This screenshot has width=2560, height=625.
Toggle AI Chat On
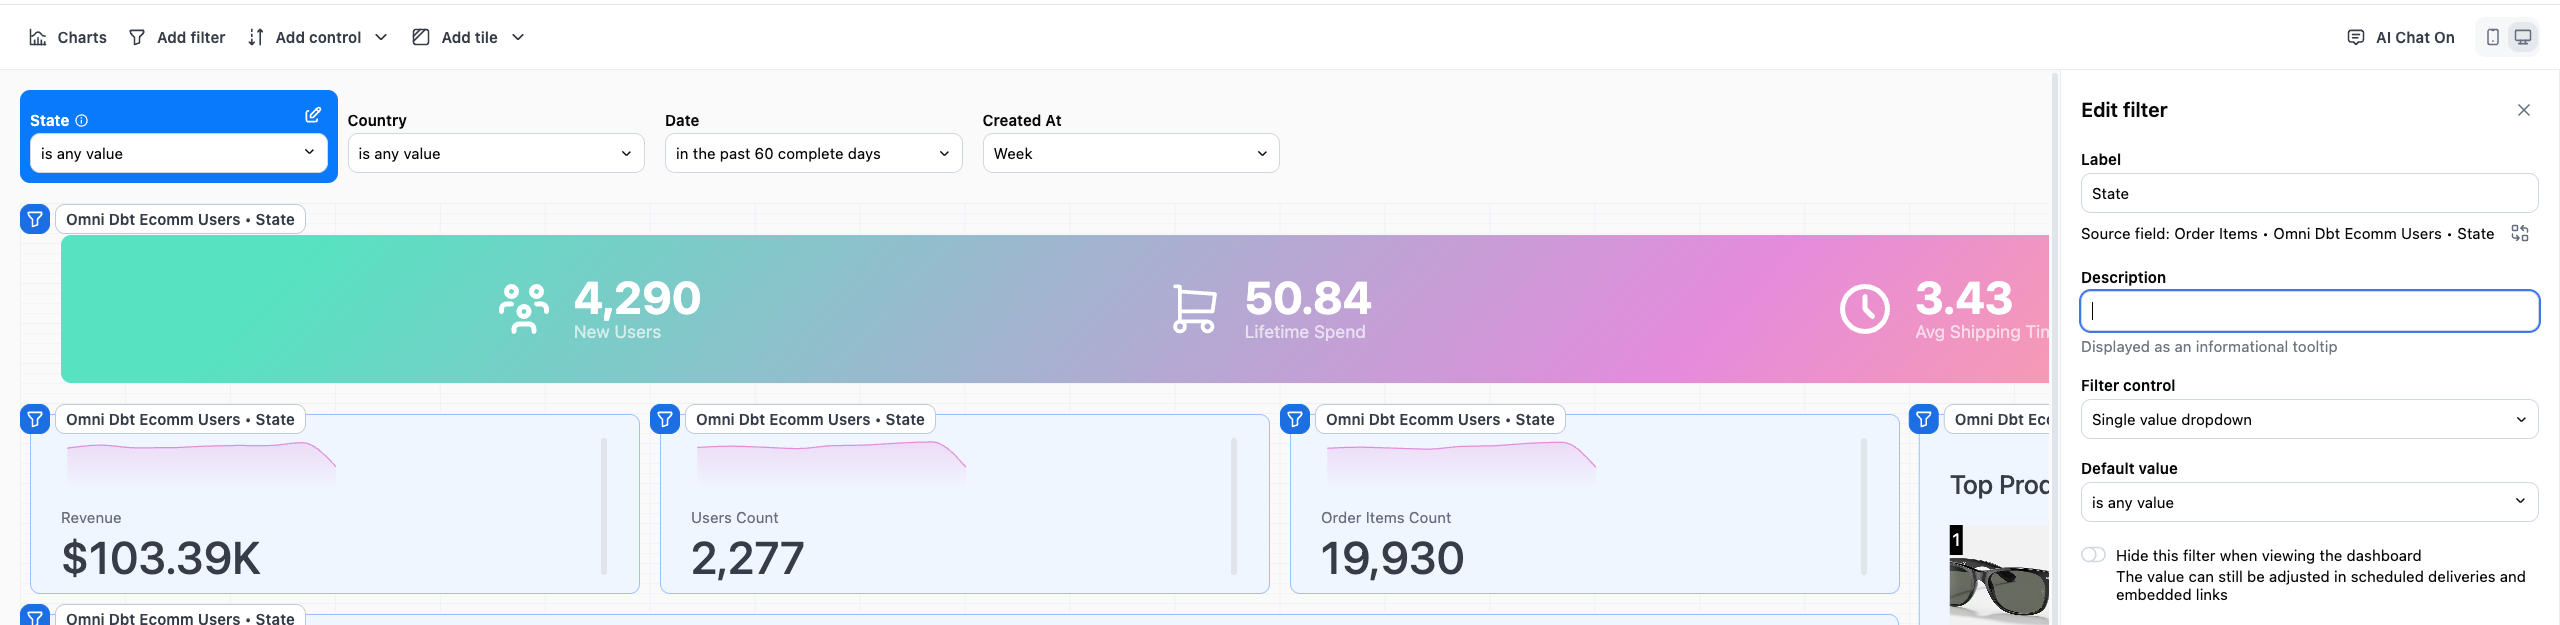pyautogui.click(x=2400, y=37)
